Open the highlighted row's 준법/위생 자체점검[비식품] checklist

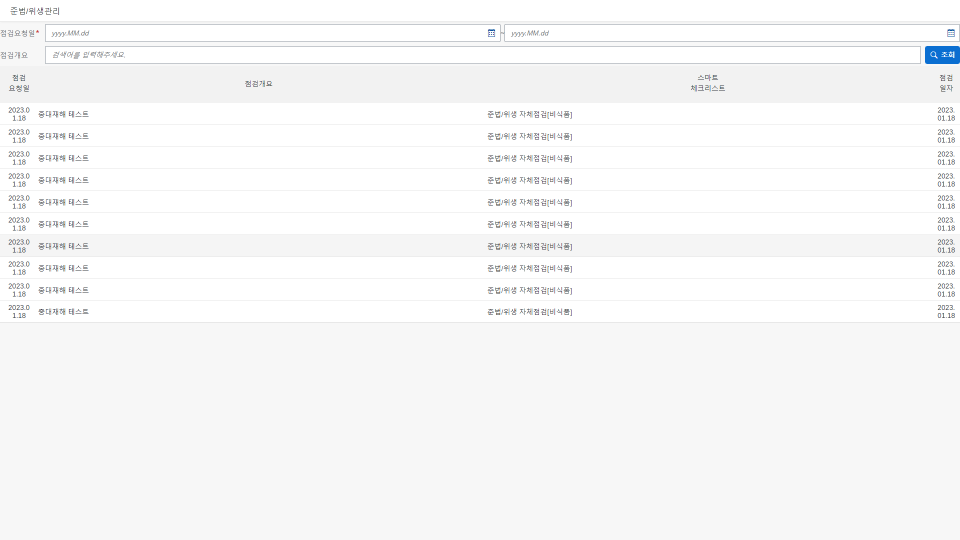click(529, 246)
